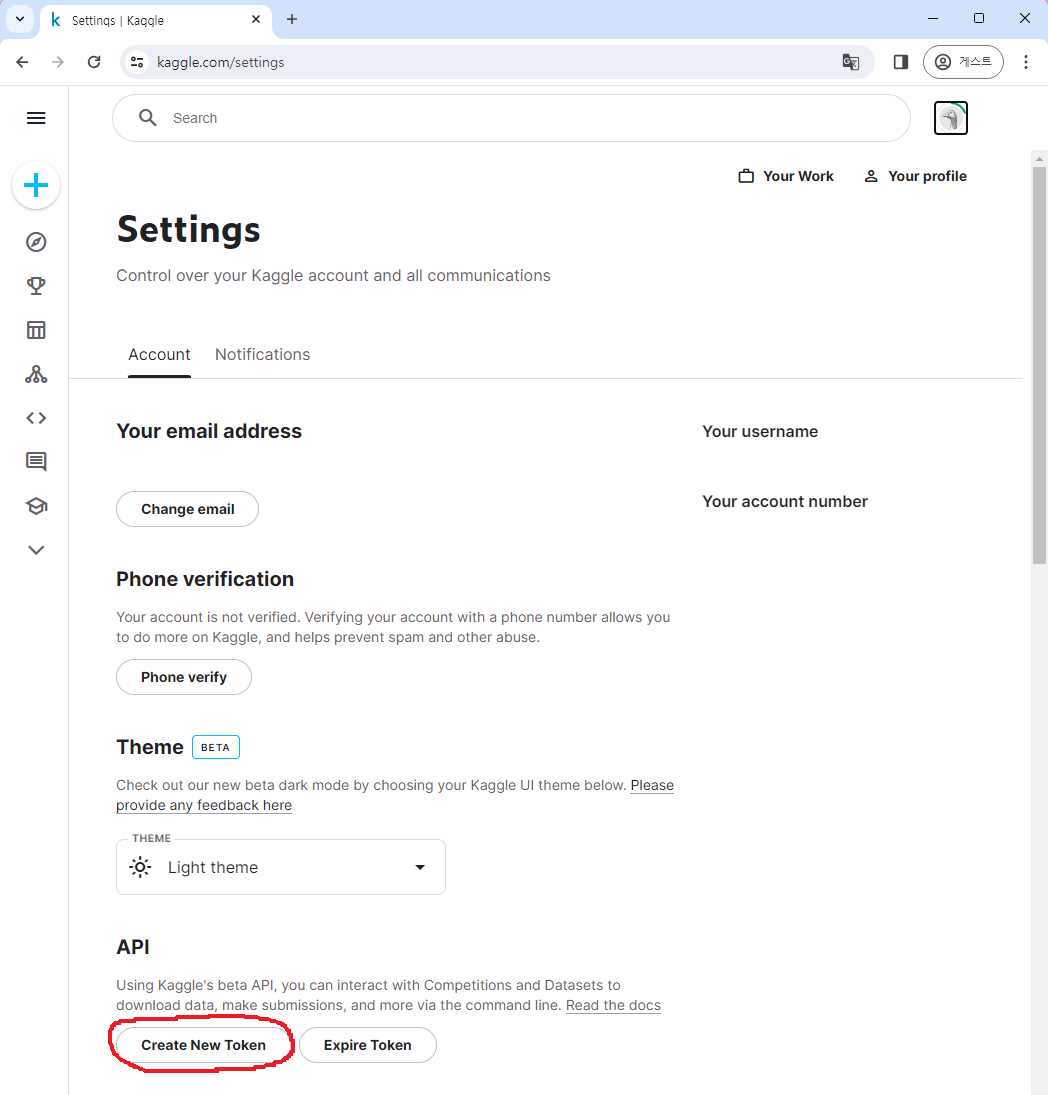Open Competitions trophy icon
The height and width of the screenshot is (1095, 1048).
tap(36, 286)
